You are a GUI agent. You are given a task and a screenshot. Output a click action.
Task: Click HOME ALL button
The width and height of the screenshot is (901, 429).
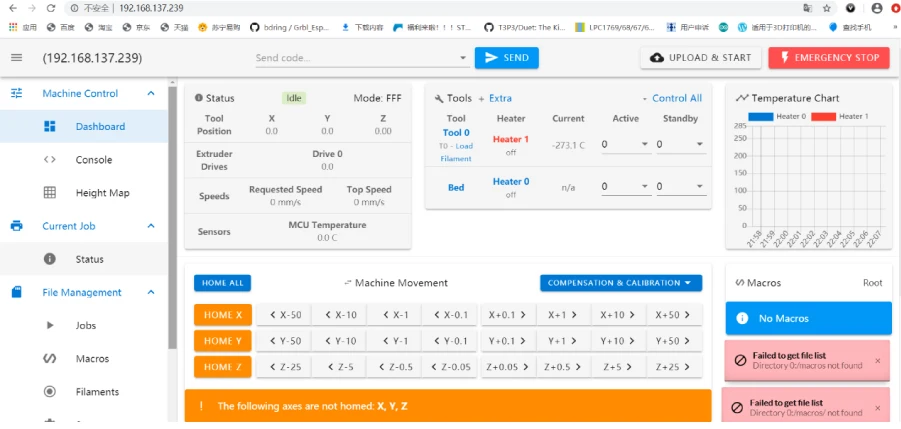(222, 283)
